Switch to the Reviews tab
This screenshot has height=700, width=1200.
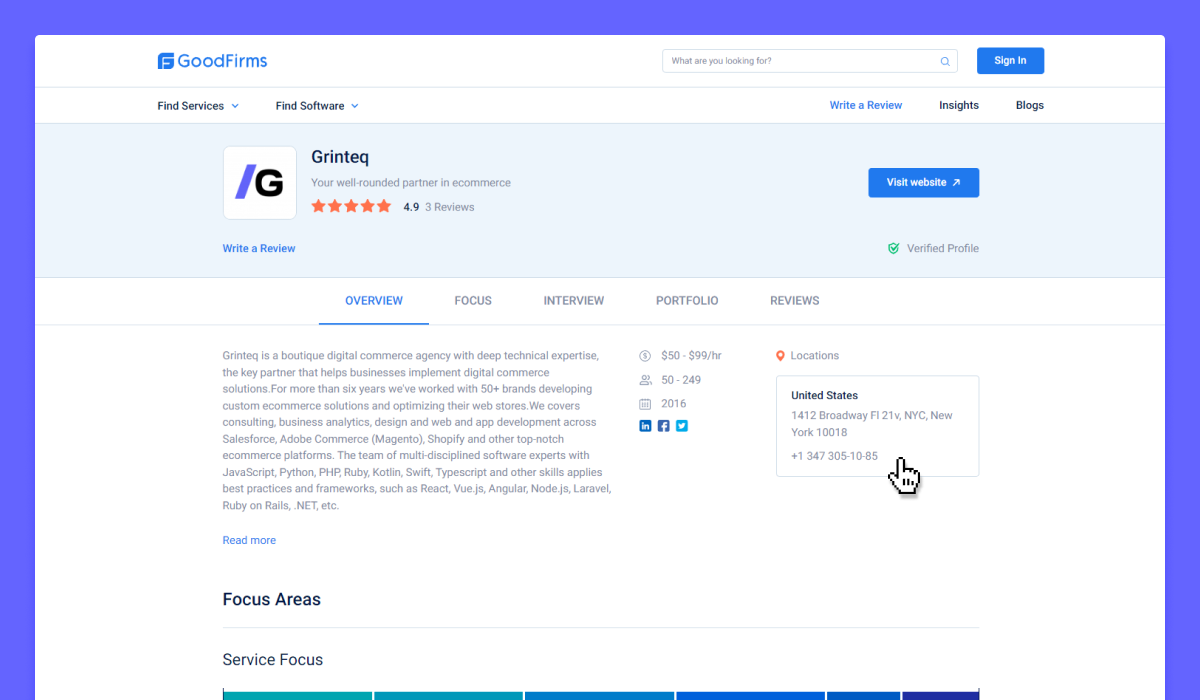click(x=795, y=301)
